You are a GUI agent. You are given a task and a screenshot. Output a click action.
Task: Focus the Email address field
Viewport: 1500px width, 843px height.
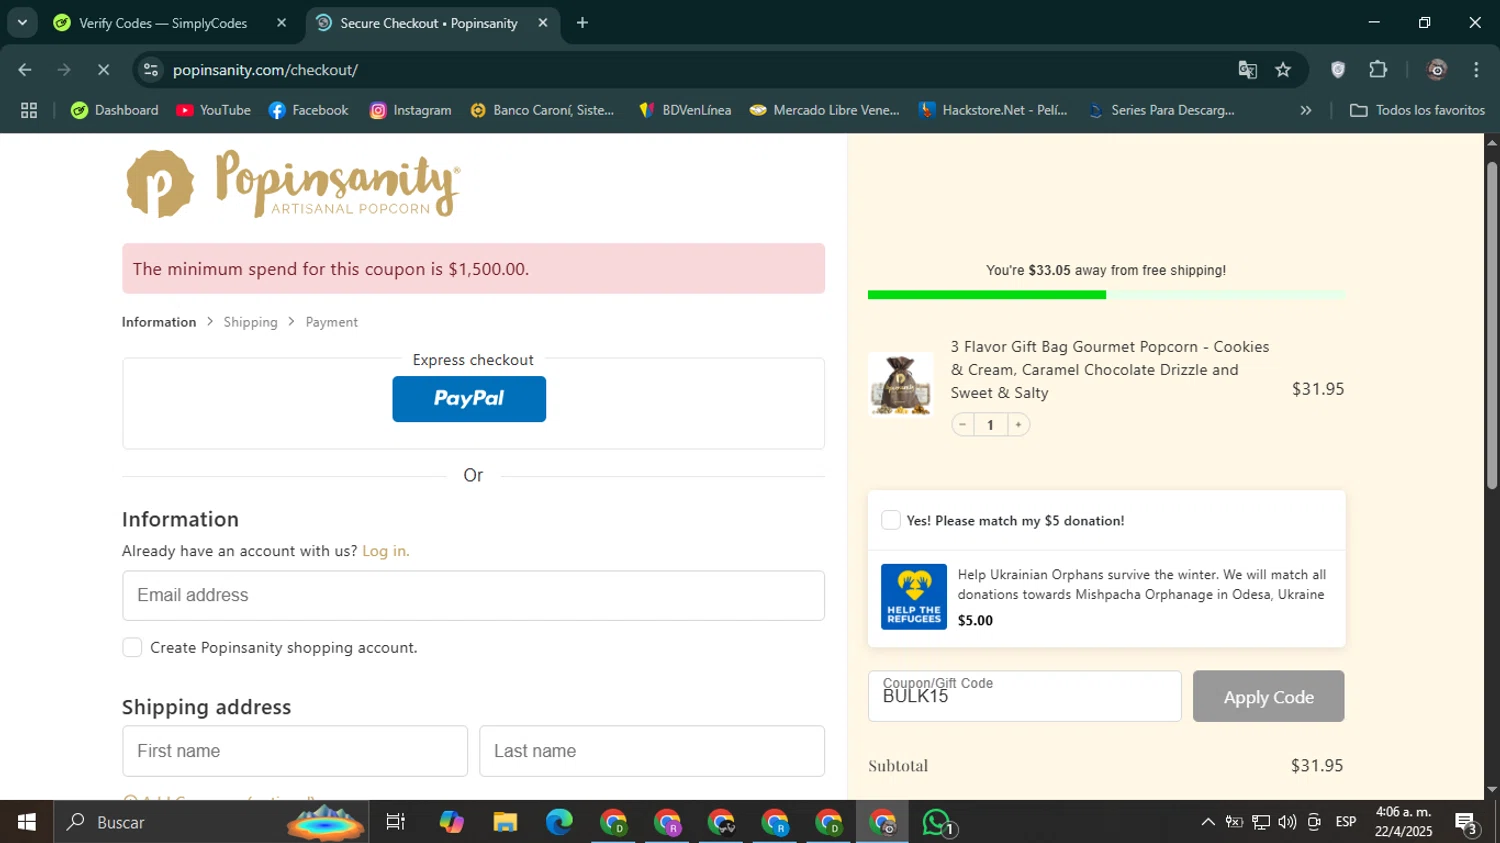(x=473, y=595)
